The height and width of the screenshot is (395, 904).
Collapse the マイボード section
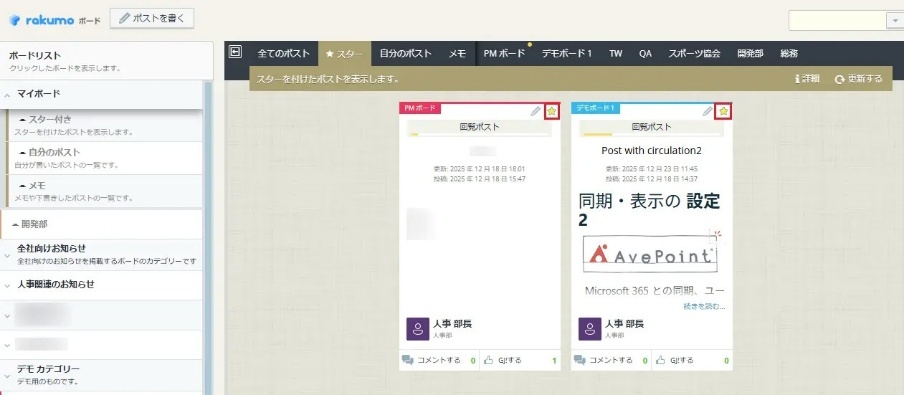click(x=7, y=94)
